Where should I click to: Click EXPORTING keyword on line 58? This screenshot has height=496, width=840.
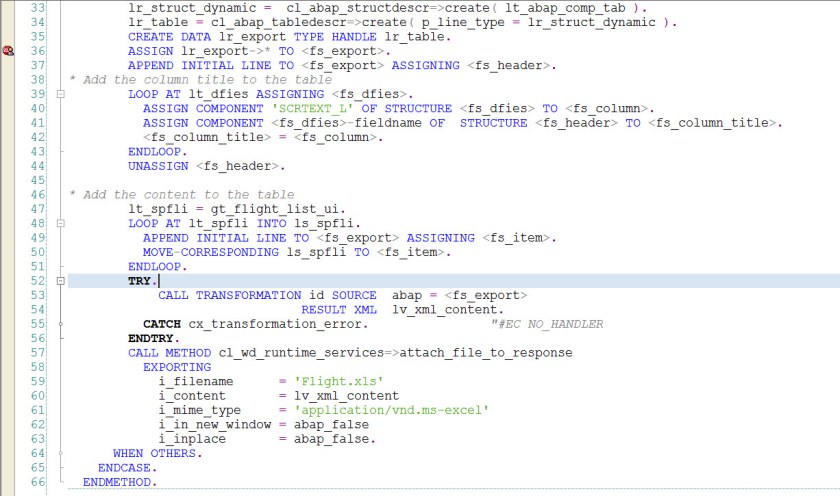[x=177, y=367]
